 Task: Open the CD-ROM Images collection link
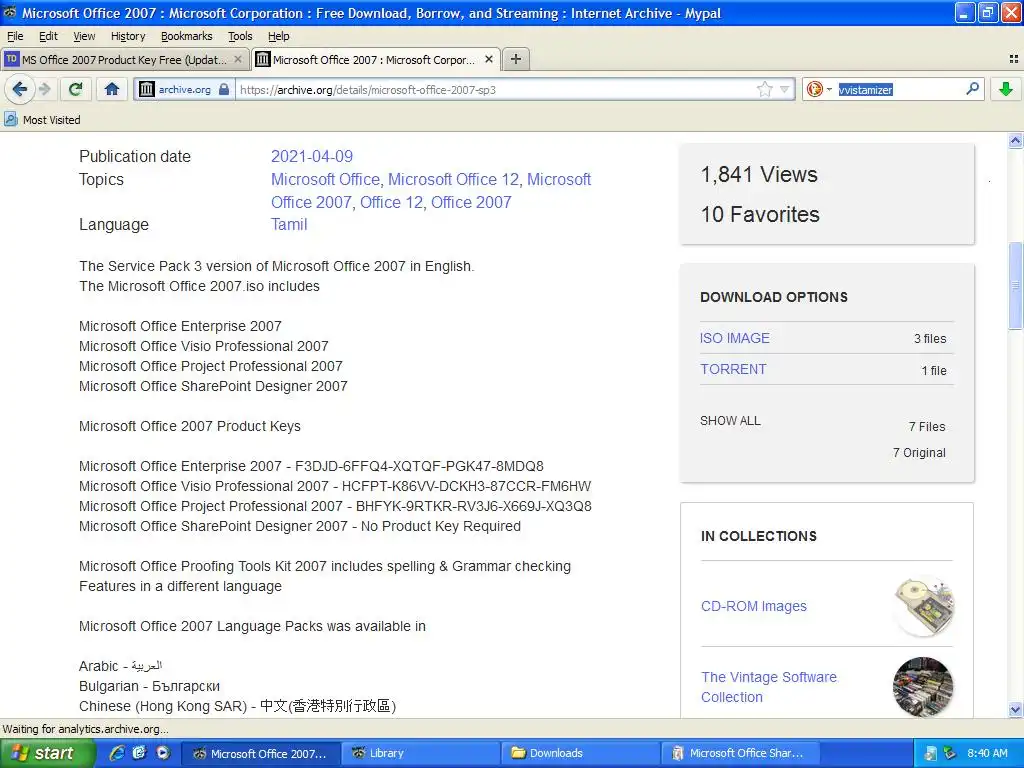click(x=754, y=607)
